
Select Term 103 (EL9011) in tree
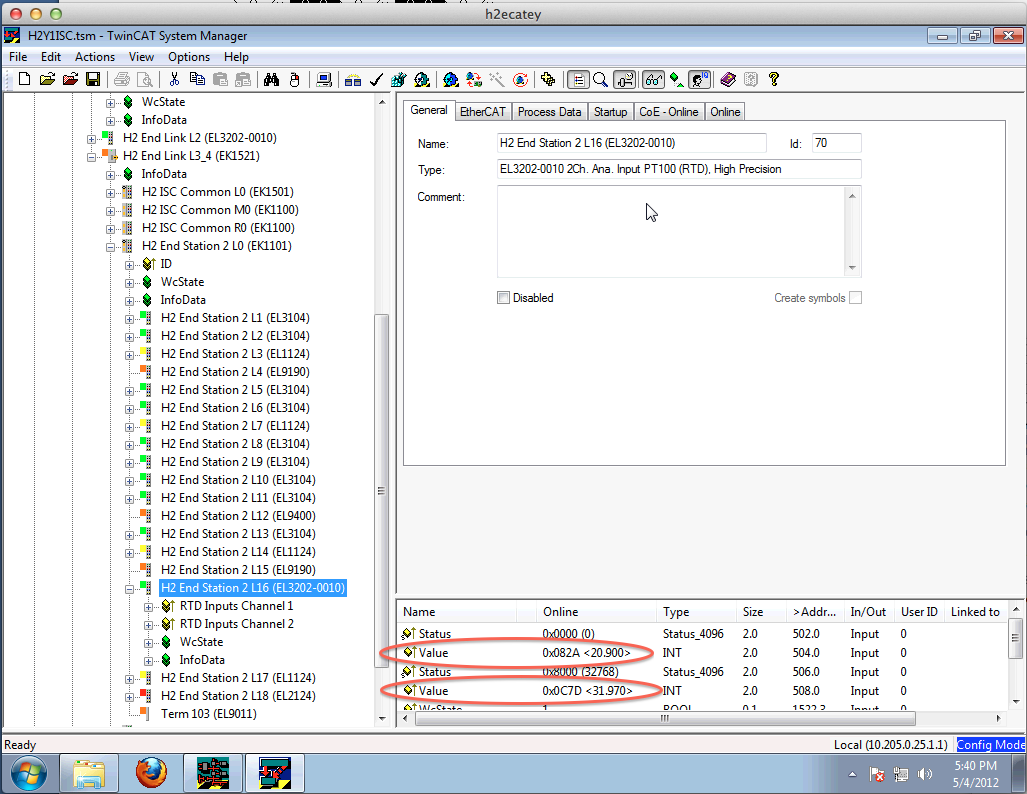pyautogui.click(x=208, y=714)
